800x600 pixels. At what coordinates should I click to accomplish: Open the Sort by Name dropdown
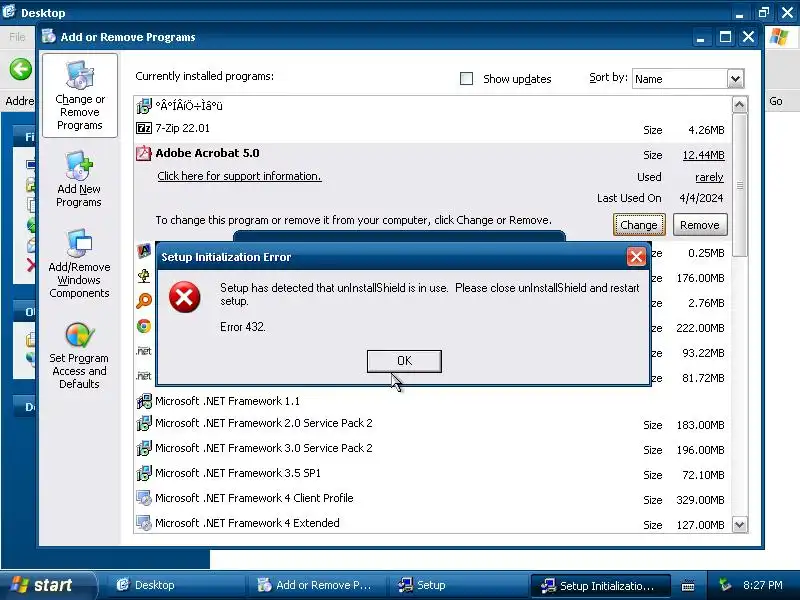tap(735, 79)
